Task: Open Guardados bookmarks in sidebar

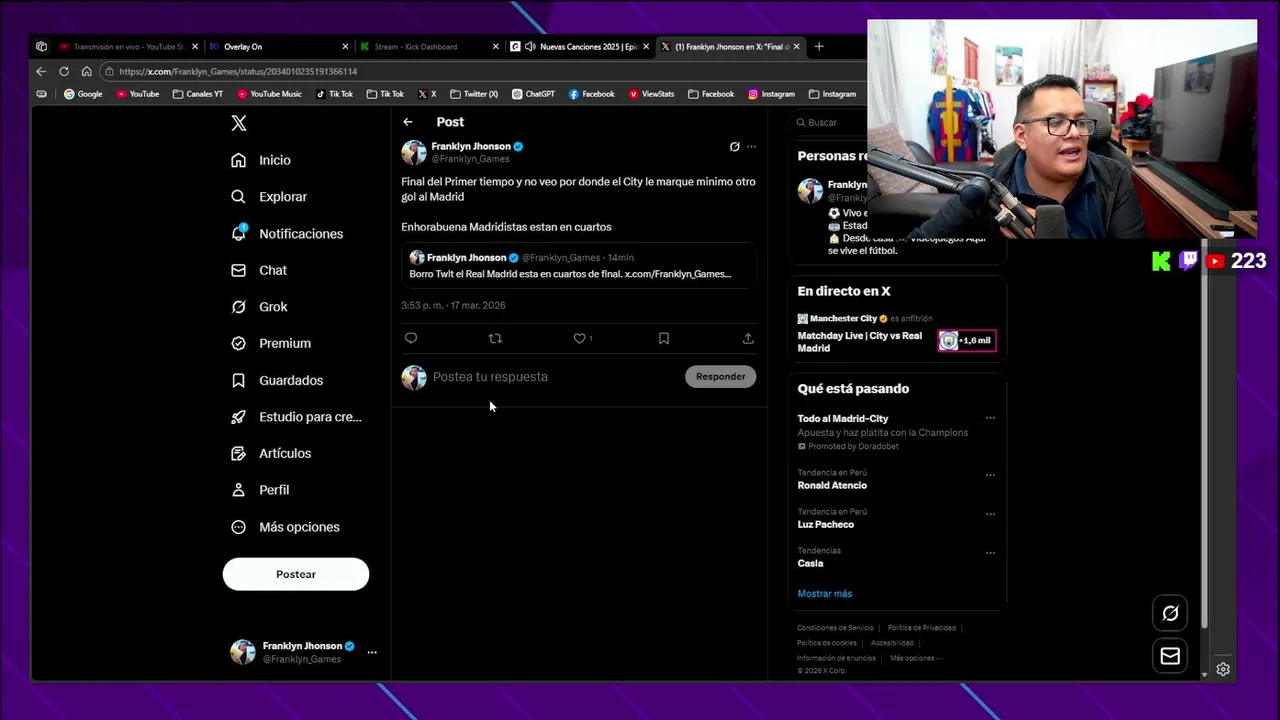Action: point(277,380)
